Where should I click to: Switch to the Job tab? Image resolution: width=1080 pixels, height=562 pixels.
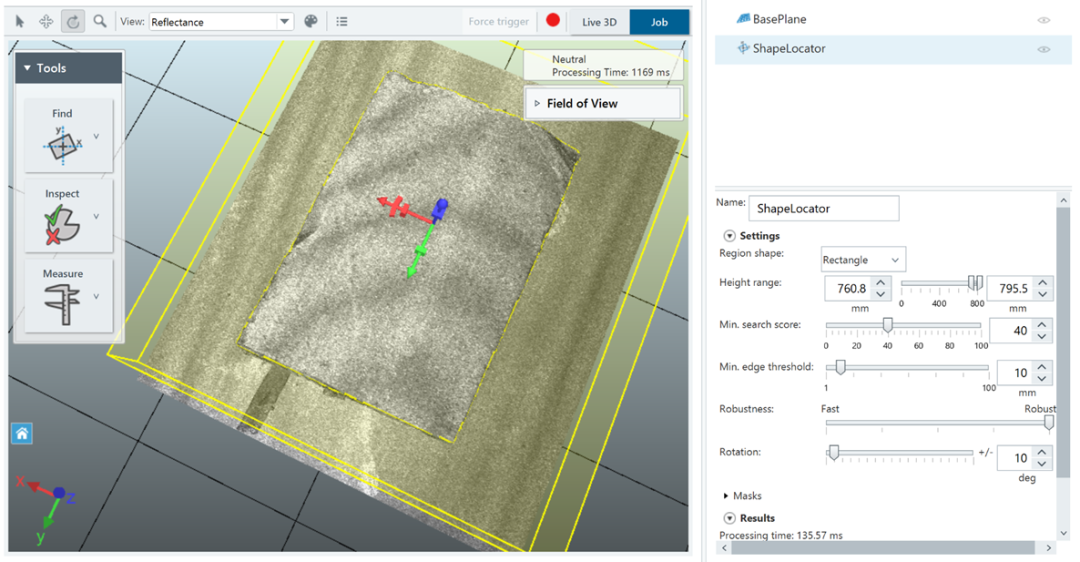point(659,22)
